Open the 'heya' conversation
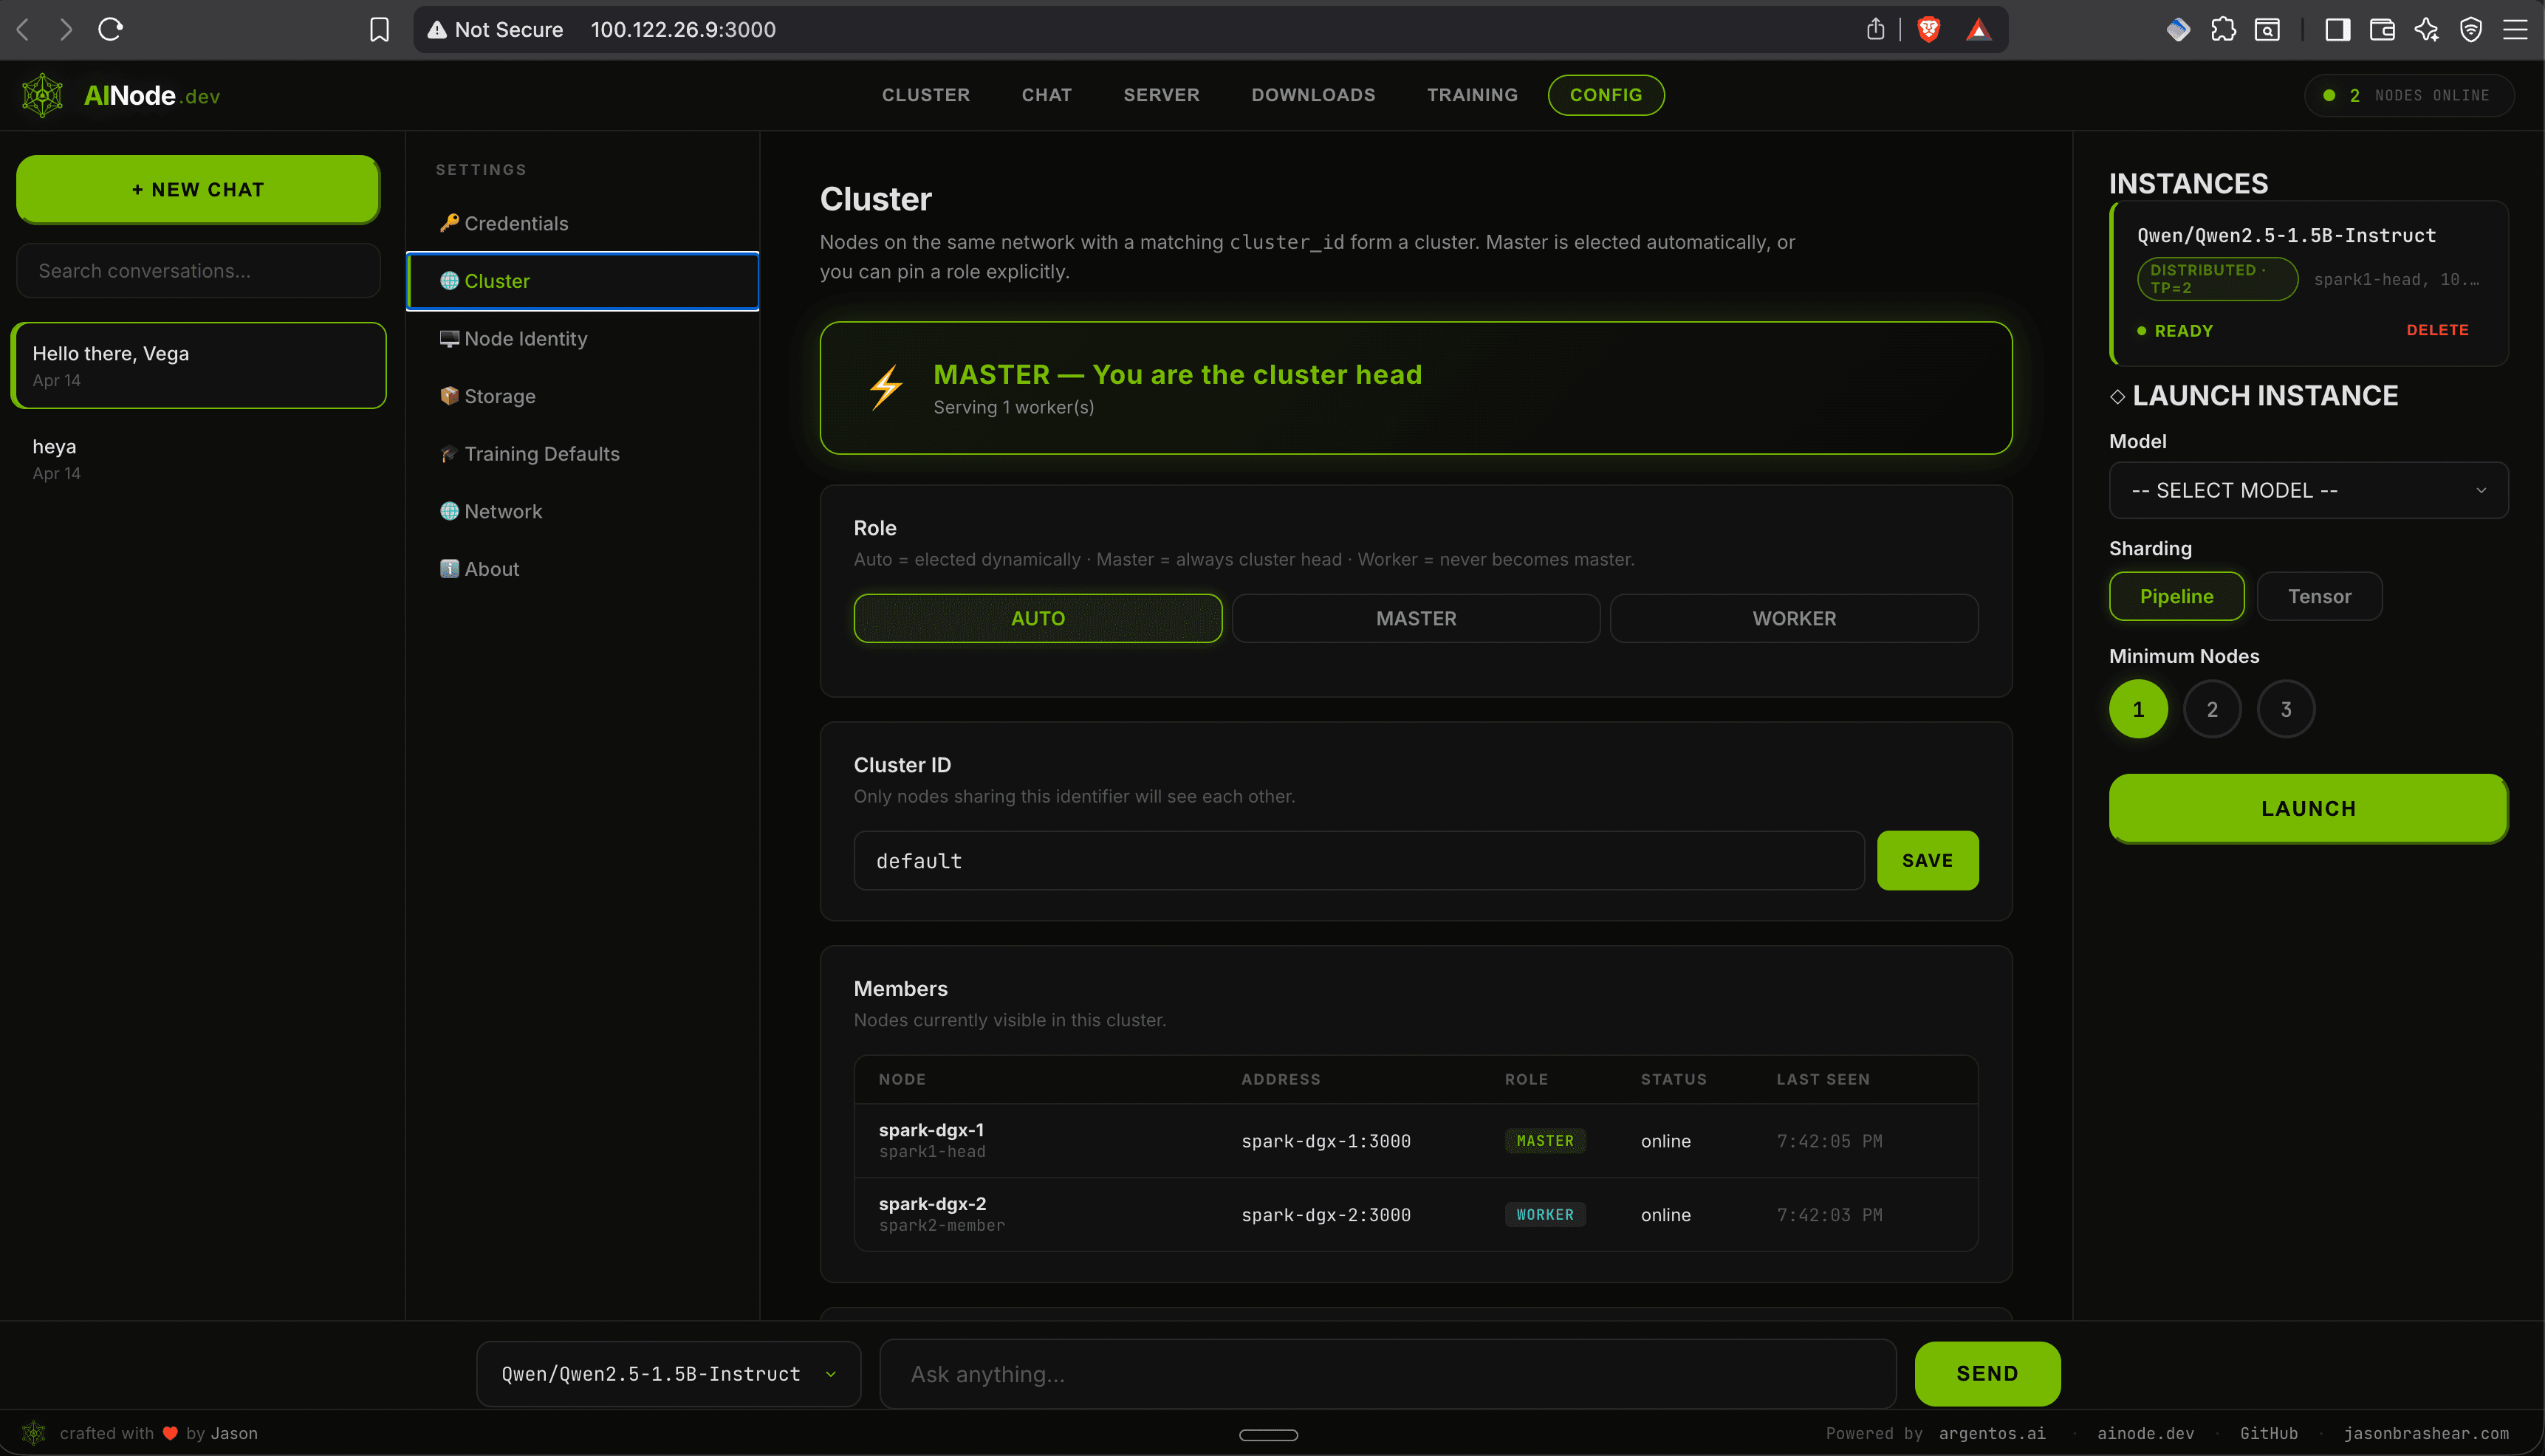 pos(198,458)
